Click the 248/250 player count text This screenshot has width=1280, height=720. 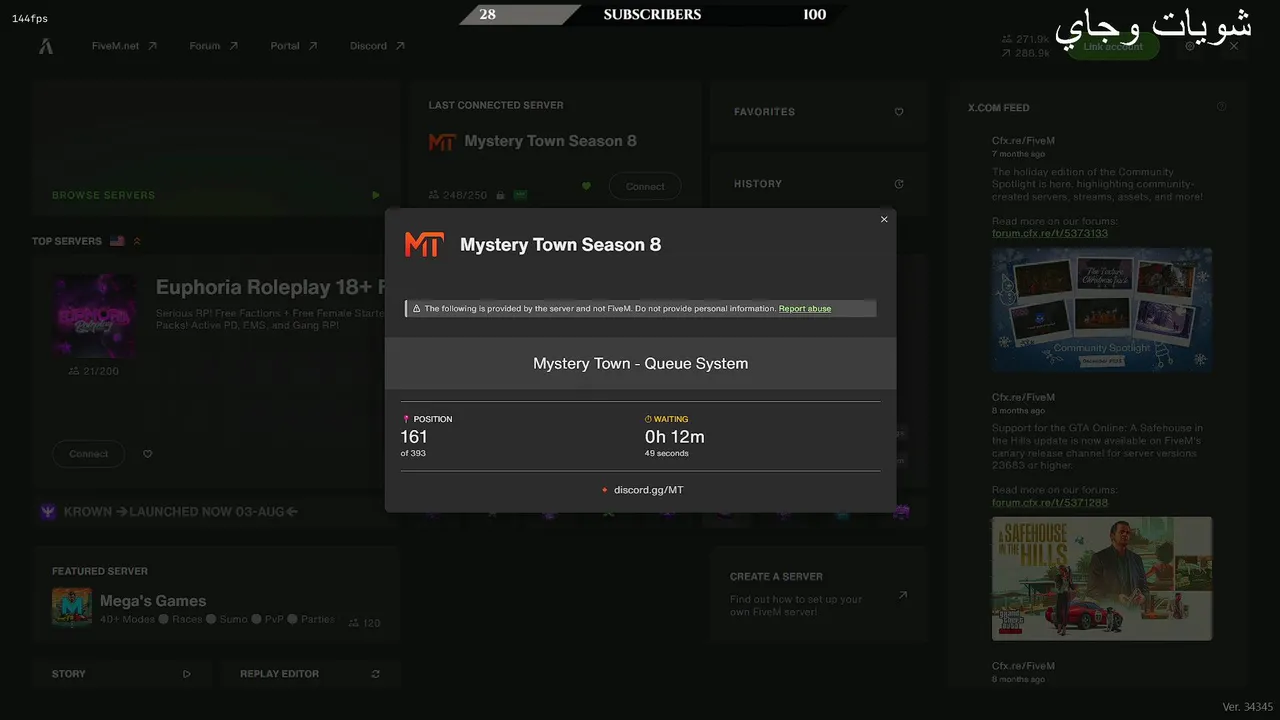[465, 195]
